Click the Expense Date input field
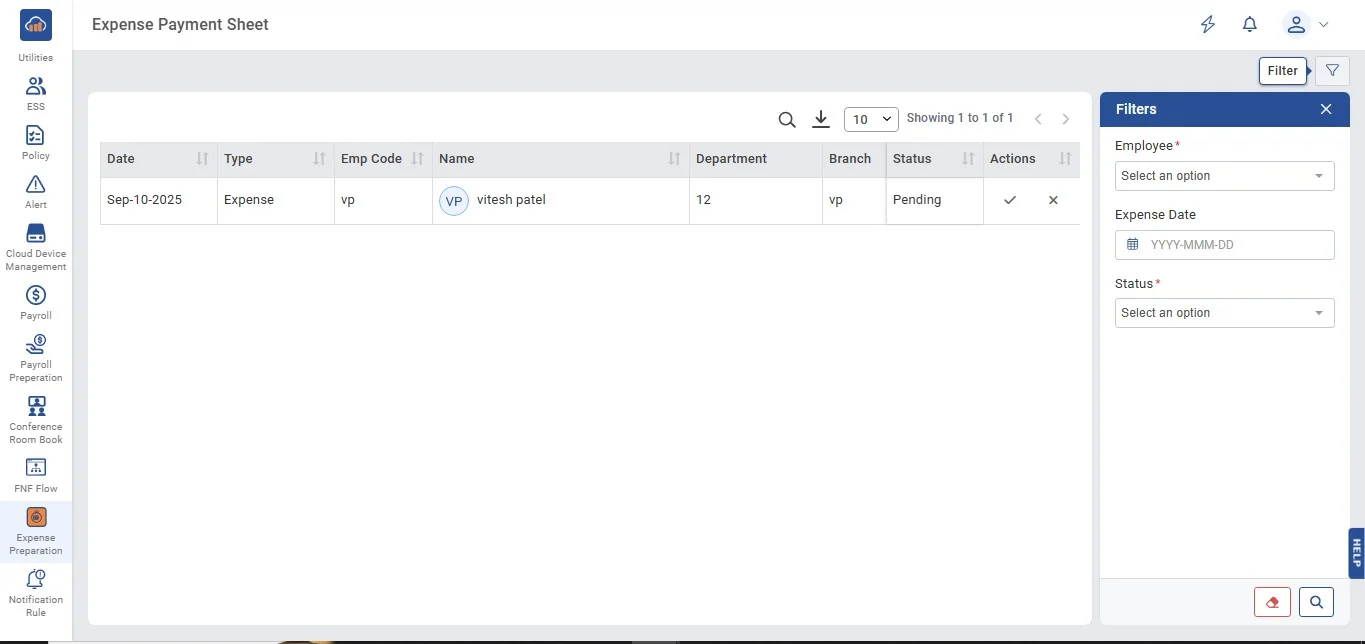 (x=1224, y=245)
